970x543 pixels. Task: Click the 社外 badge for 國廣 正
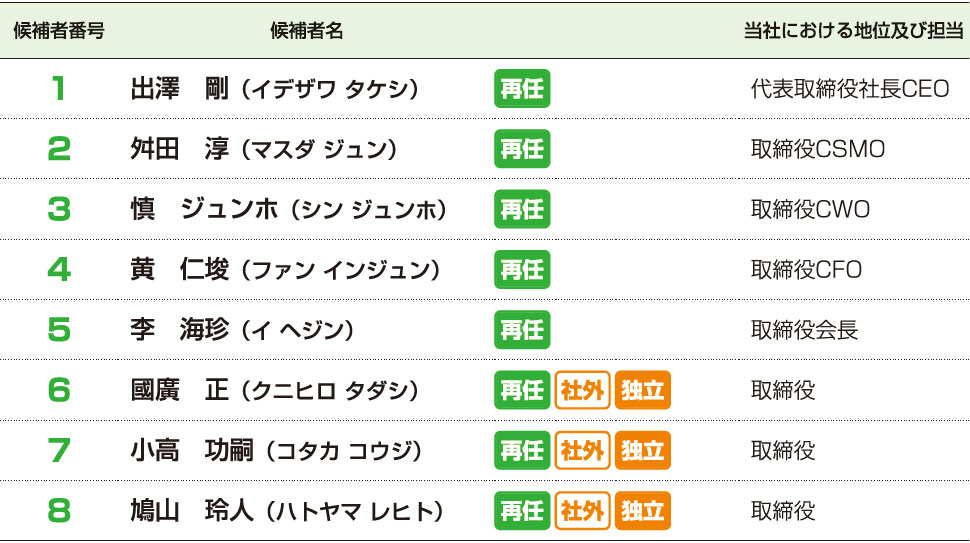pos(582,390)
